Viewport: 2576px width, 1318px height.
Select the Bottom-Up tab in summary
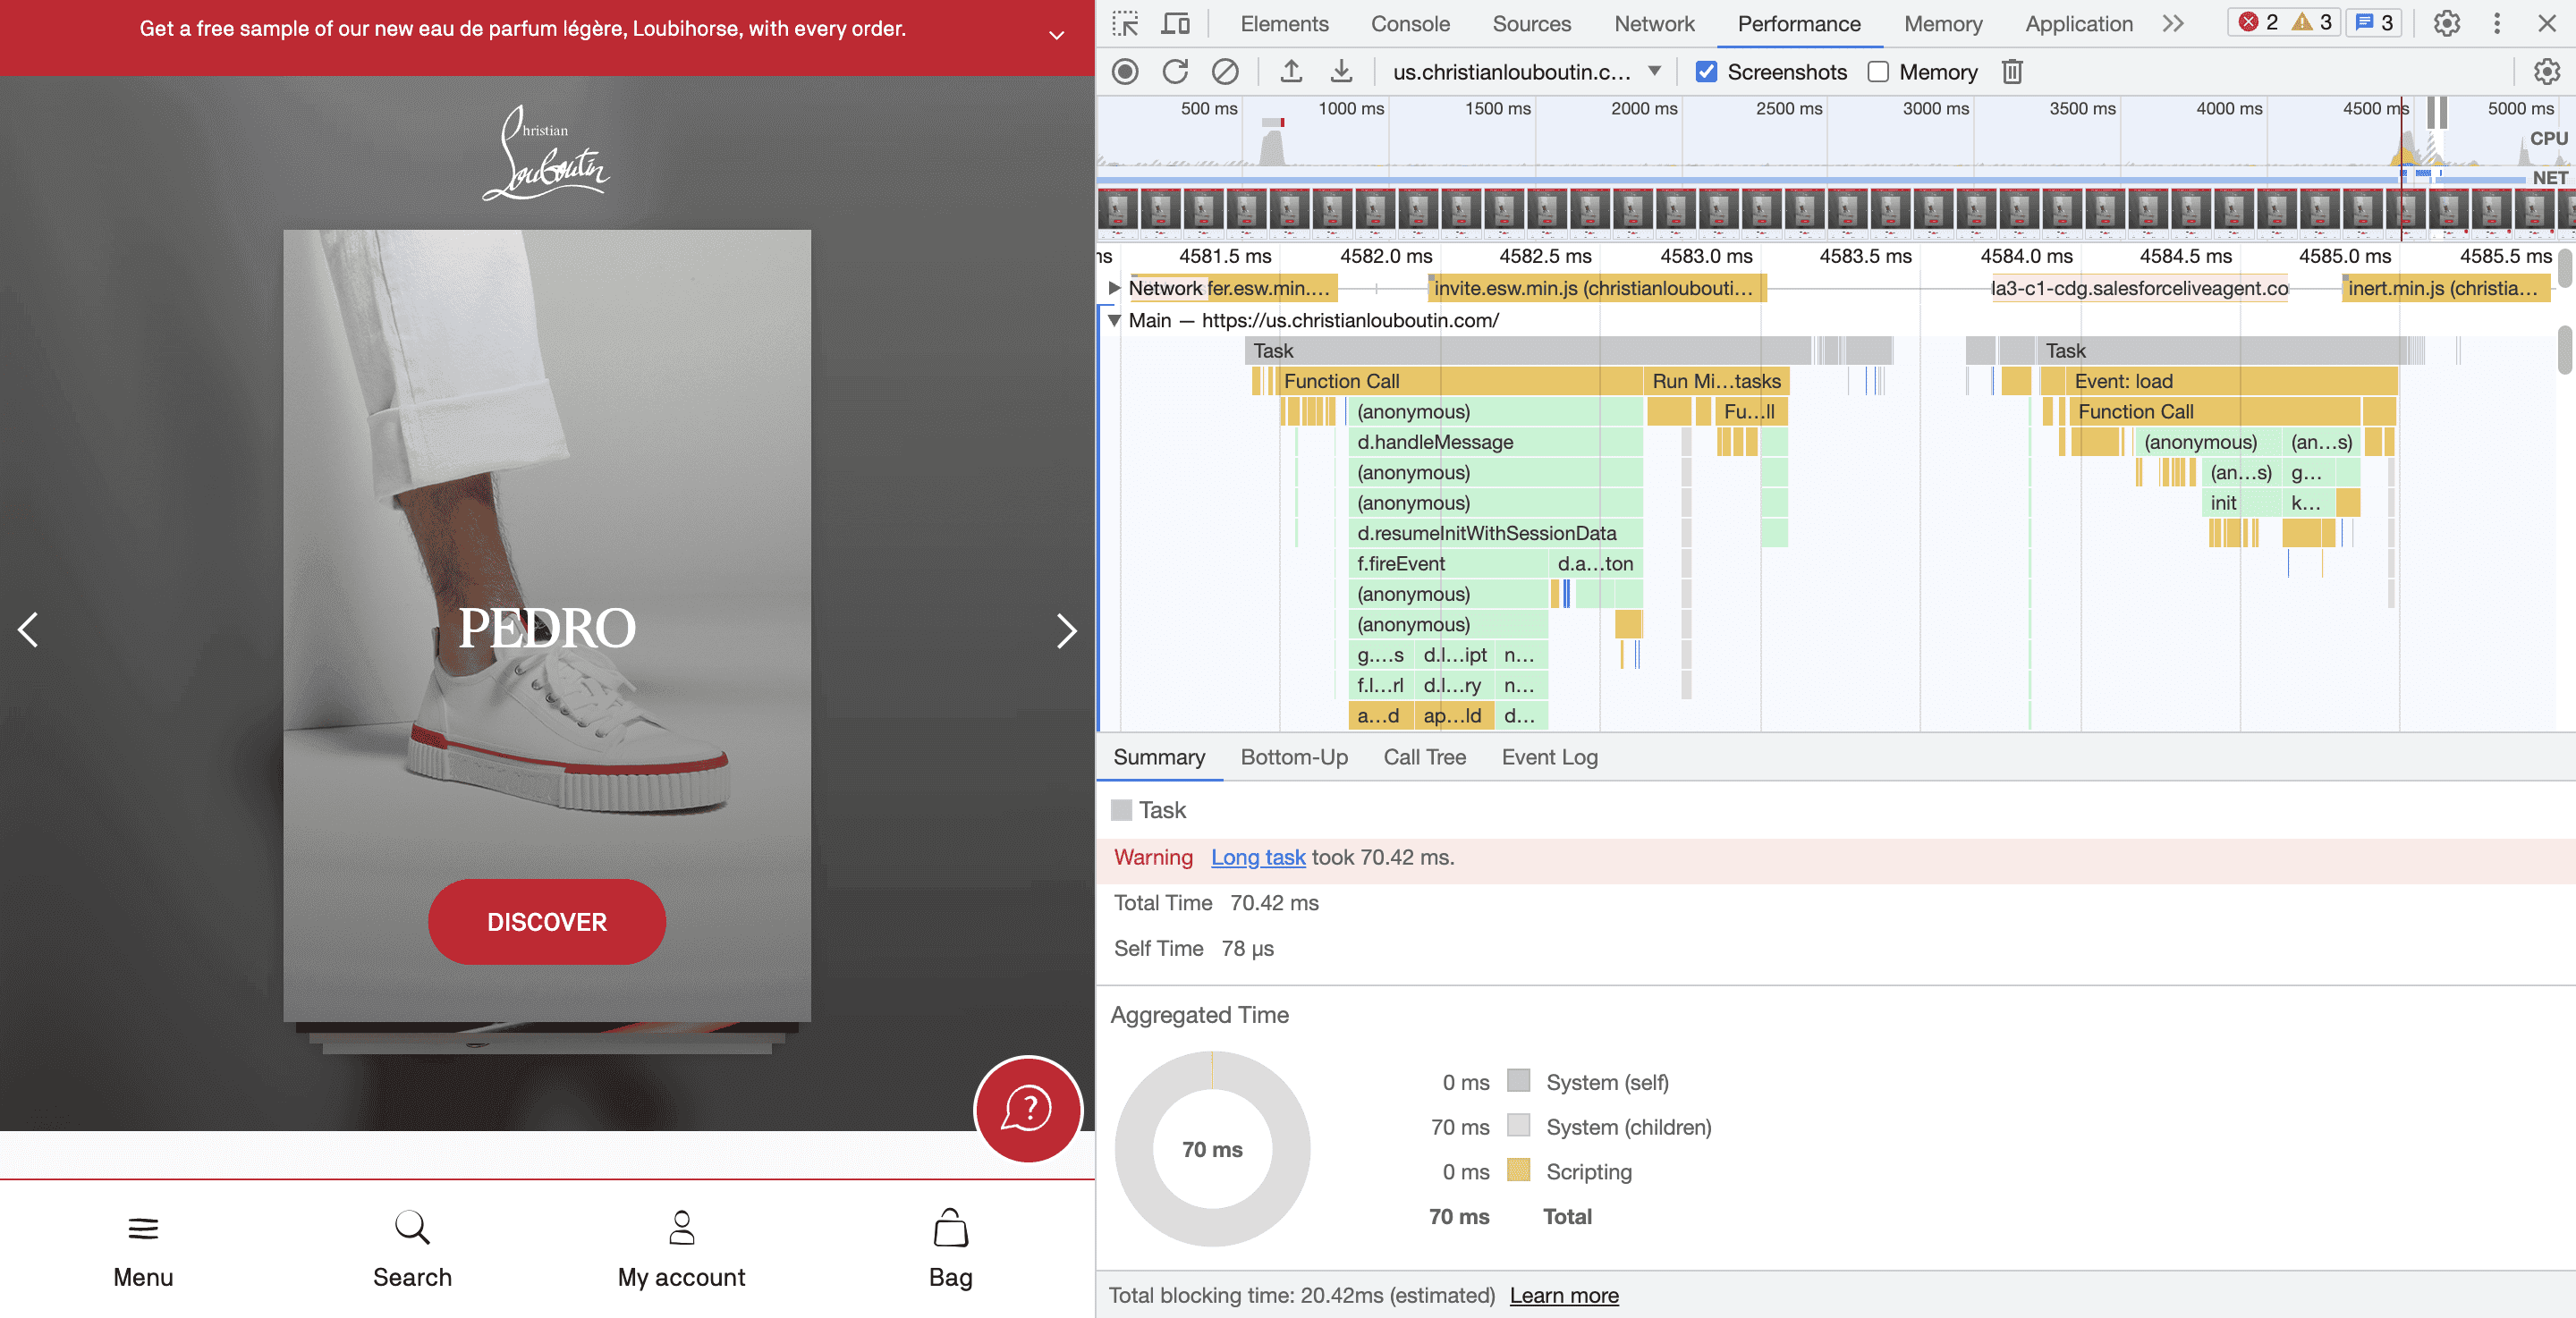point(1295,756)
